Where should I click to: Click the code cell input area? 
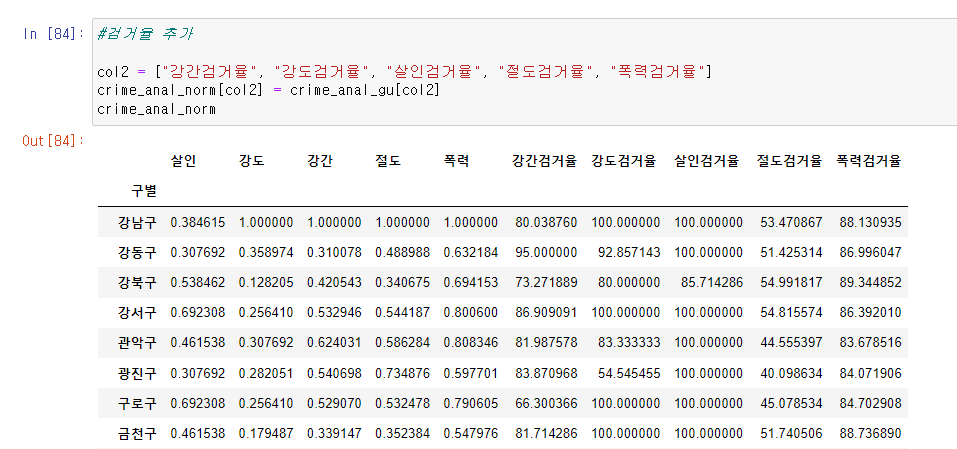coord(524,72)
